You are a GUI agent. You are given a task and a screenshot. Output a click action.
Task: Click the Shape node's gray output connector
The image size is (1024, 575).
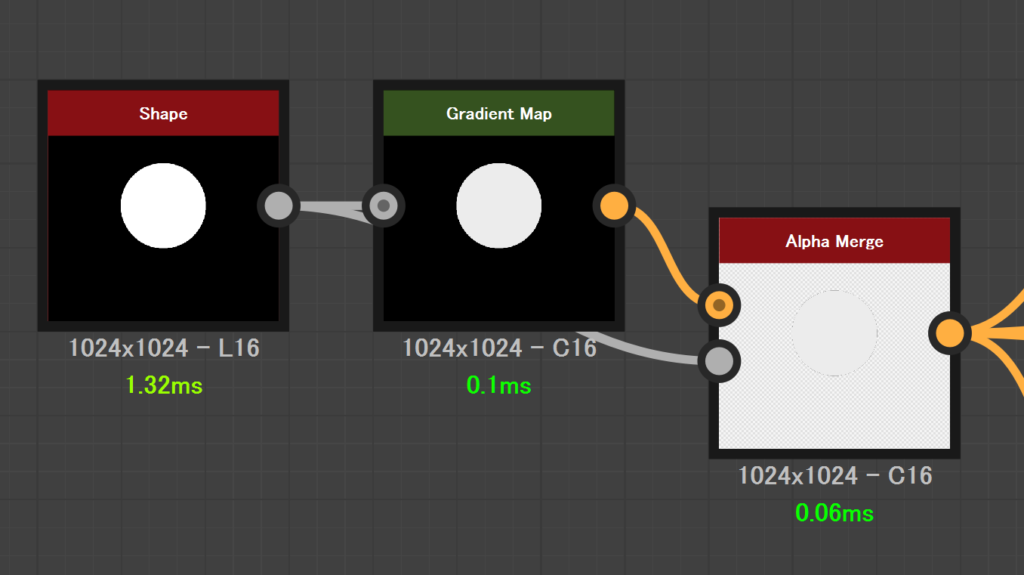tap(279, 206)
